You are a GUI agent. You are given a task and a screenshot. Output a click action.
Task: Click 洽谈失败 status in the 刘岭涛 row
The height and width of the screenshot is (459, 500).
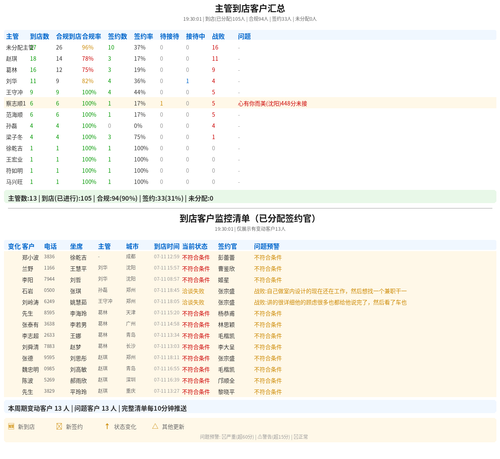pos(193,302)
